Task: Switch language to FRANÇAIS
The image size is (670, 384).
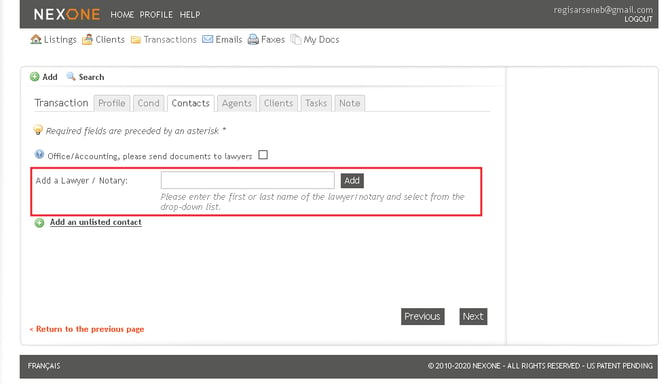Action: point(44,366)
